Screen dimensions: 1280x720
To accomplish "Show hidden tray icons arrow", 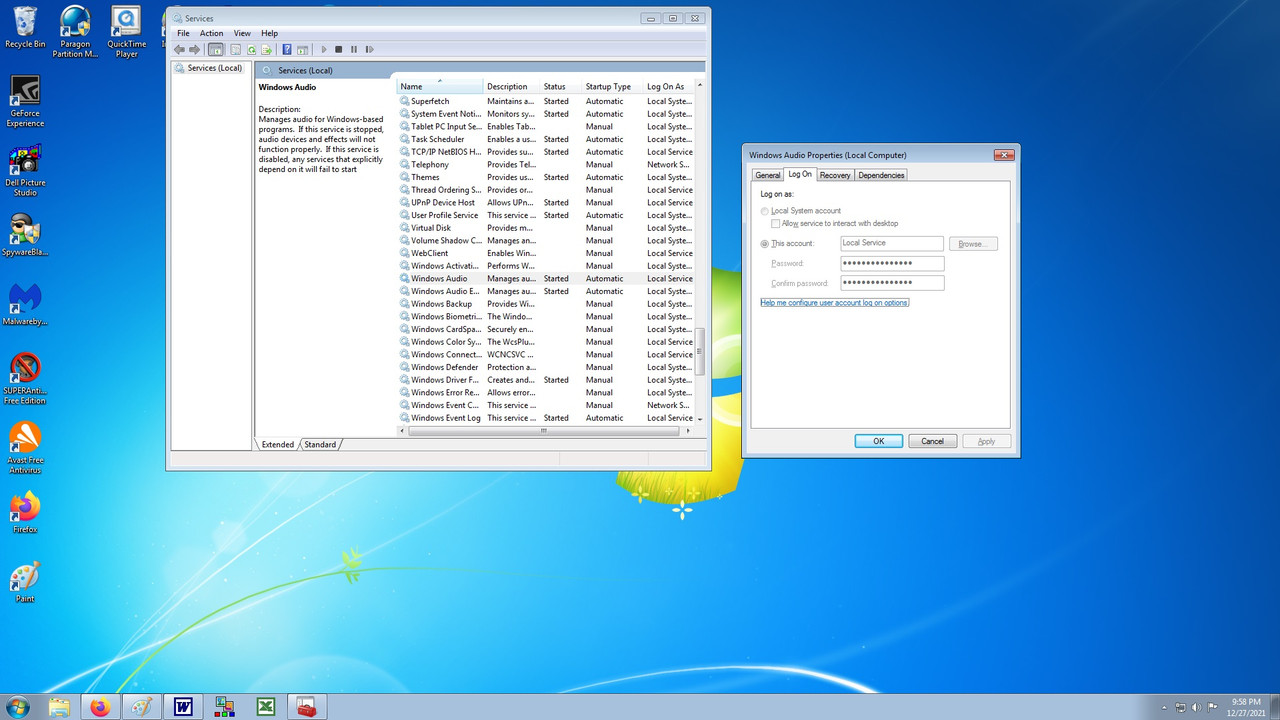I will coord(1164,707).
